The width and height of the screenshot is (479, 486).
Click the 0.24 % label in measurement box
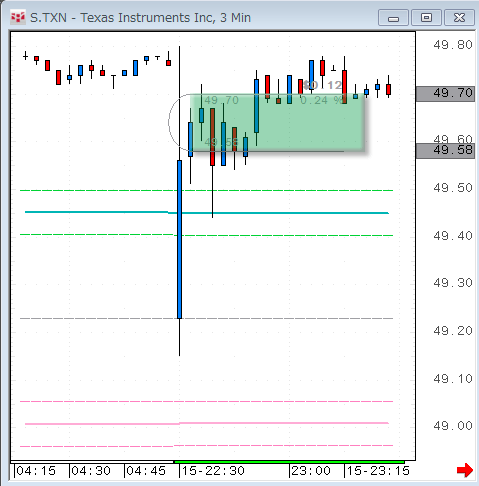pos(321,100)
